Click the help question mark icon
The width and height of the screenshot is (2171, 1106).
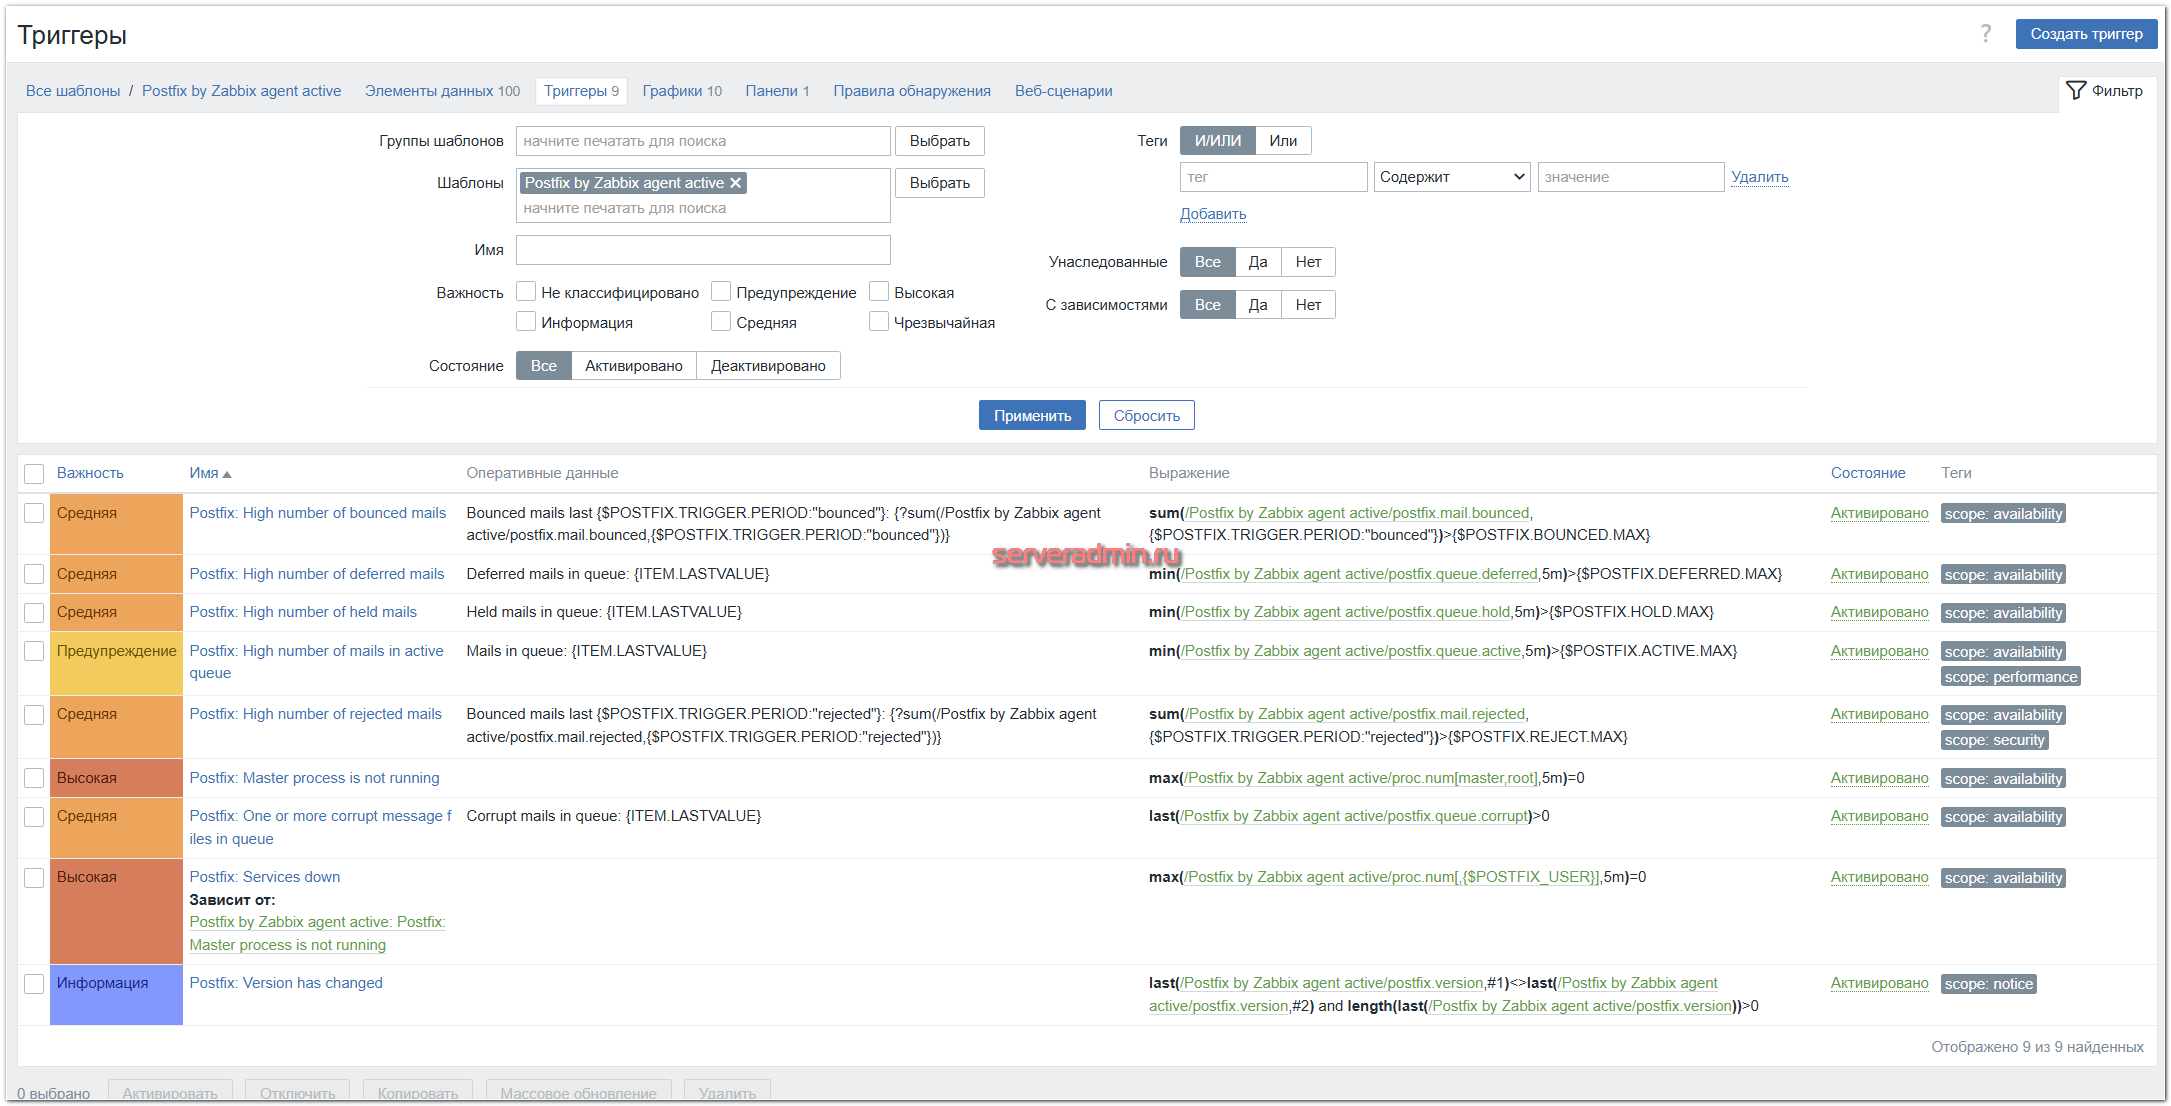click(x=1985, y=34)
